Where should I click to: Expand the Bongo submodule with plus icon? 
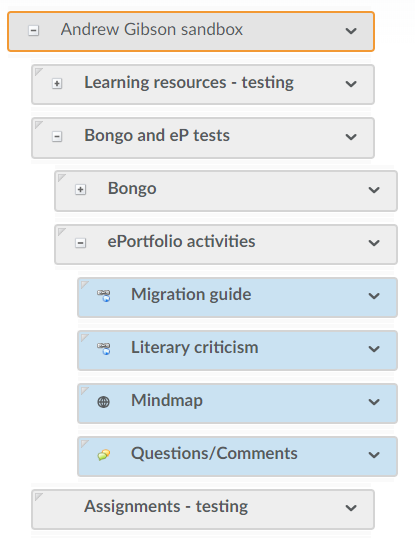click(x=80, y=189)
